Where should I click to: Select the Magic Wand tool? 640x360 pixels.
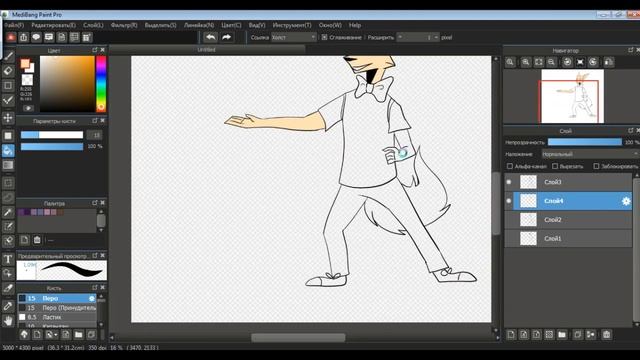(x=8, y=212)
